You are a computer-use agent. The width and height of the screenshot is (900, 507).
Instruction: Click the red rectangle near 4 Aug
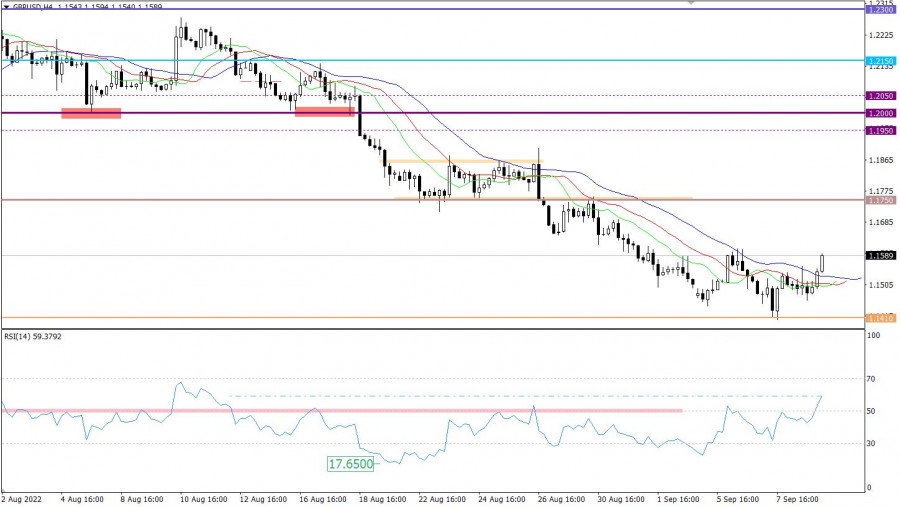click(91, 113)
